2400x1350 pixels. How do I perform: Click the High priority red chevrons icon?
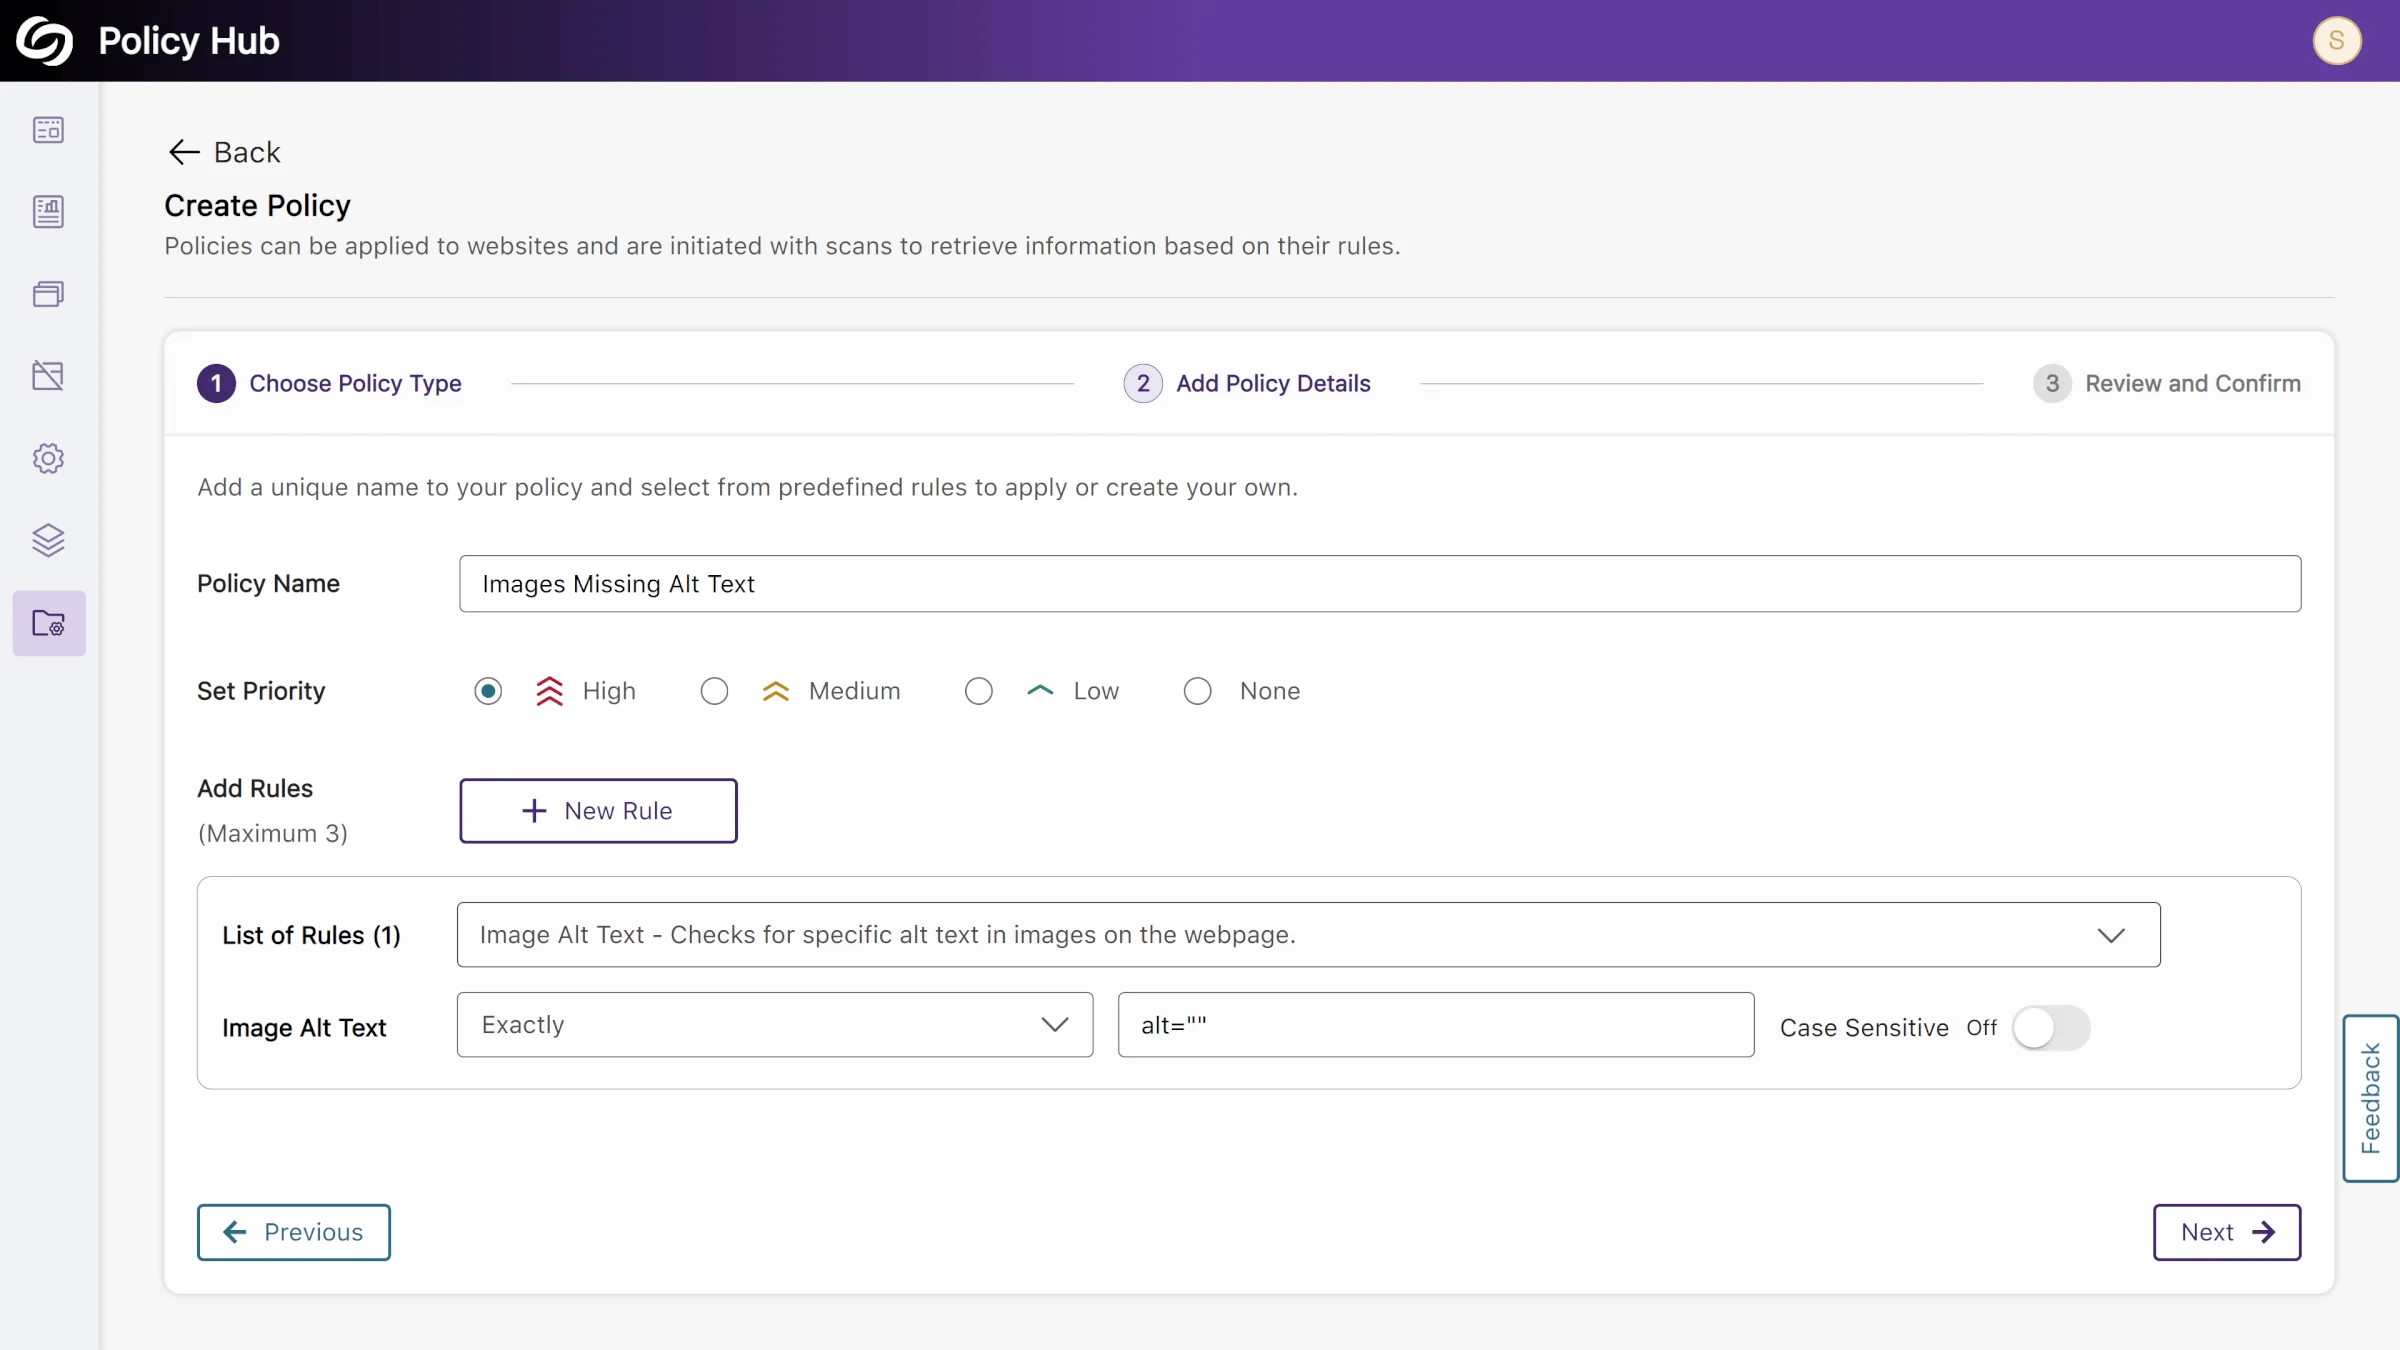[x=549, y=691]
